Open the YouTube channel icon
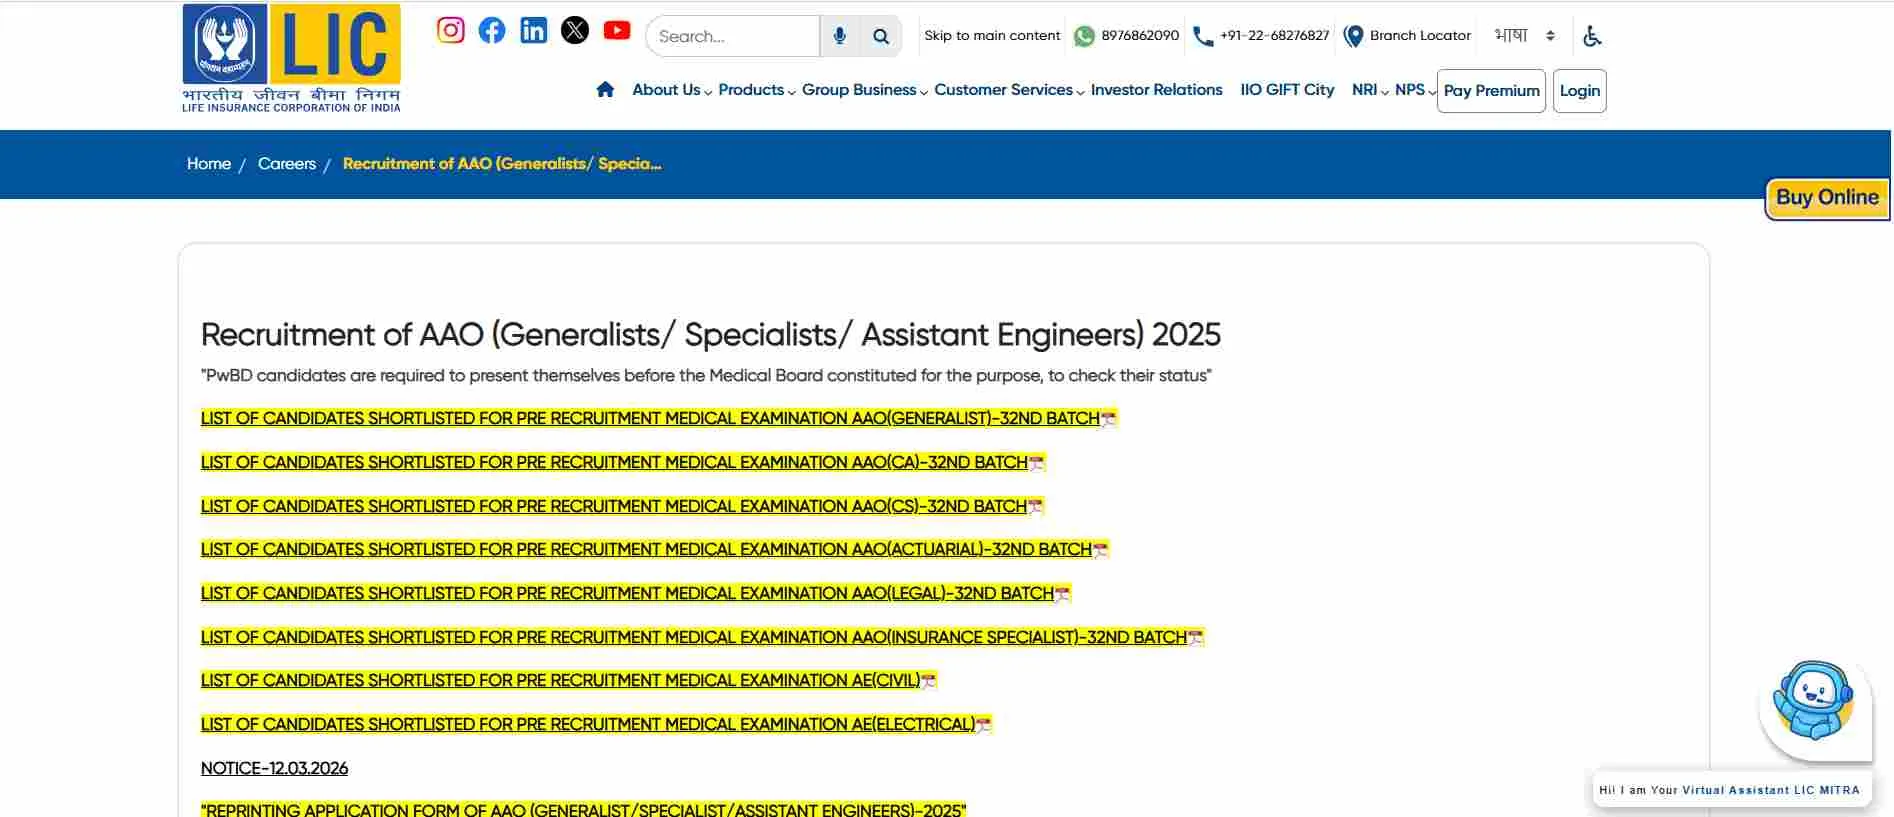The width and height of the screenshot is (1894, 817). 617,30
